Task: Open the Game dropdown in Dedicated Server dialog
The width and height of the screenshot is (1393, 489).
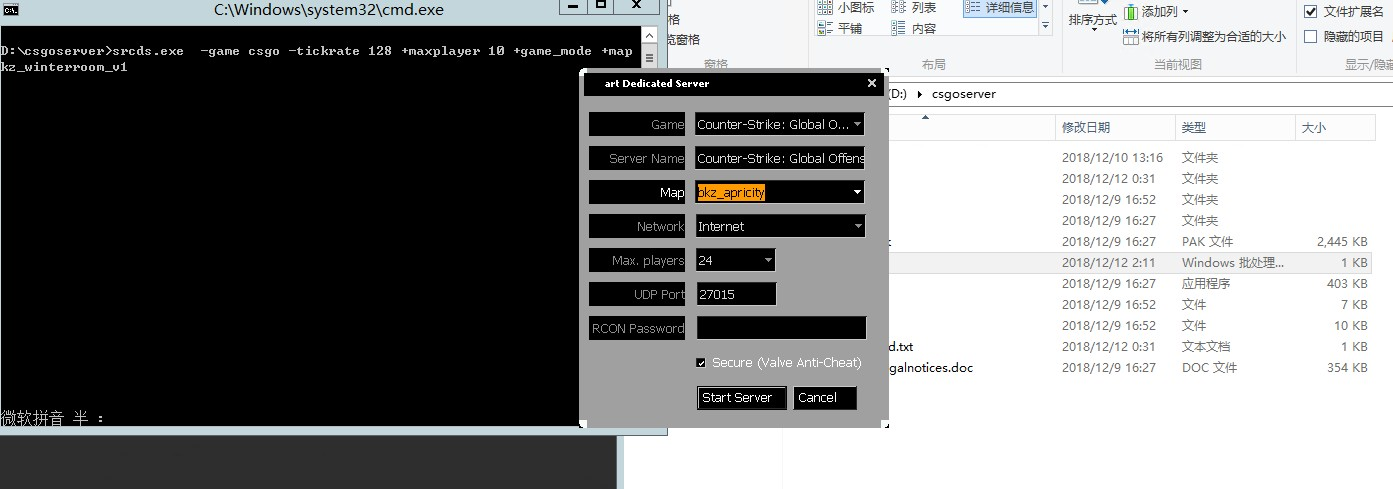Action: 857,125
